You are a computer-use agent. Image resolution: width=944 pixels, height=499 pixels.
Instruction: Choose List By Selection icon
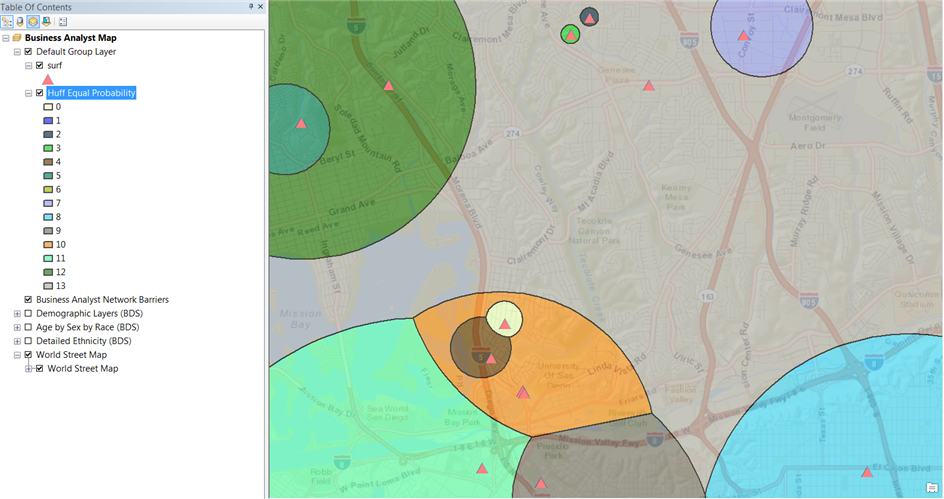click(46, 21)
